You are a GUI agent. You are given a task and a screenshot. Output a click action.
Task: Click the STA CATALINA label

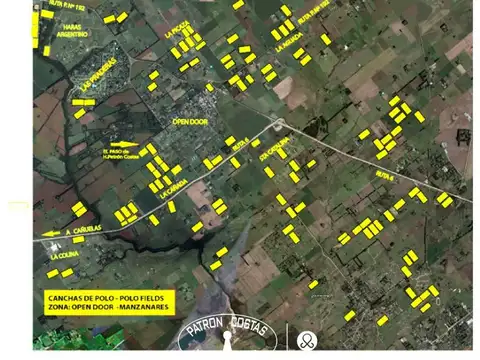[x=274, y=149]
